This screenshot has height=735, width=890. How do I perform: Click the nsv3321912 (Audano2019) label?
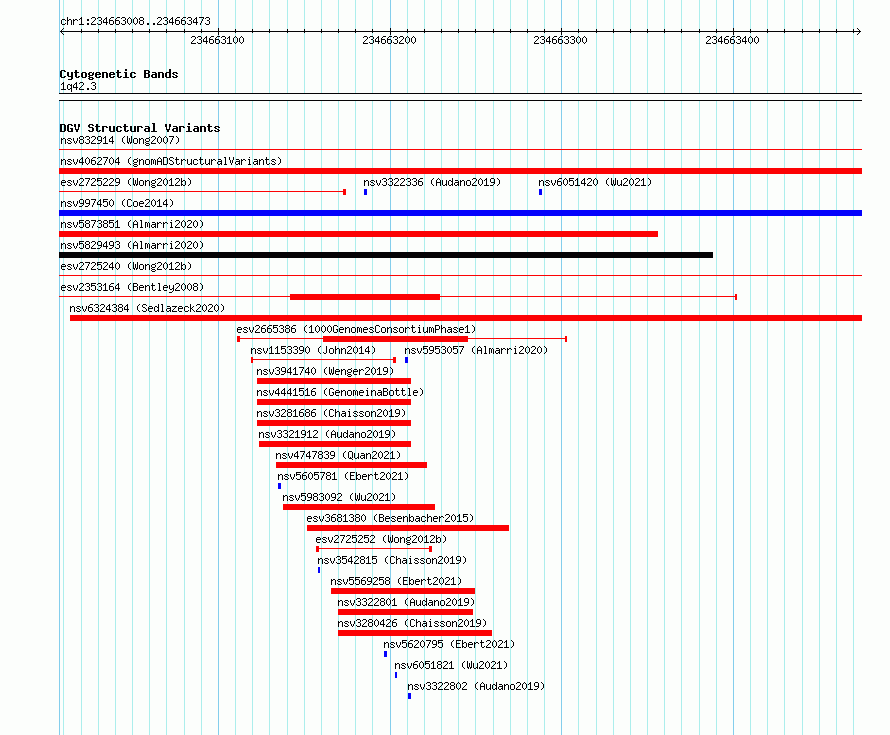tap(327, 434)
